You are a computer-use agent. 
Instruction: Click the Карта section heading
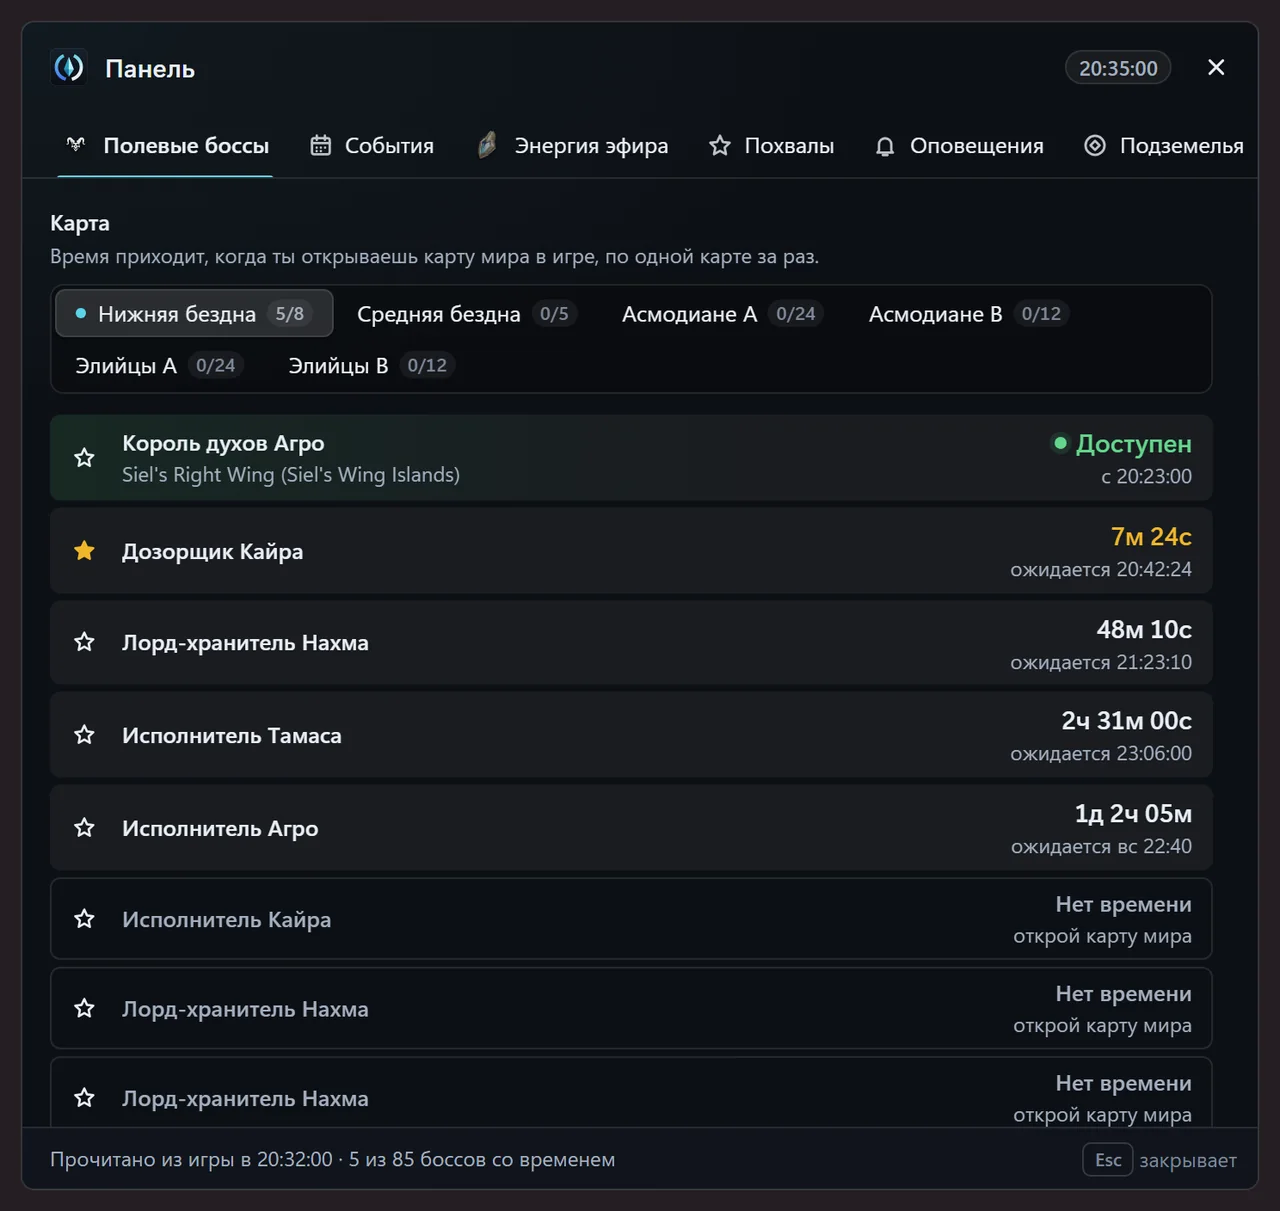(80, 223)
